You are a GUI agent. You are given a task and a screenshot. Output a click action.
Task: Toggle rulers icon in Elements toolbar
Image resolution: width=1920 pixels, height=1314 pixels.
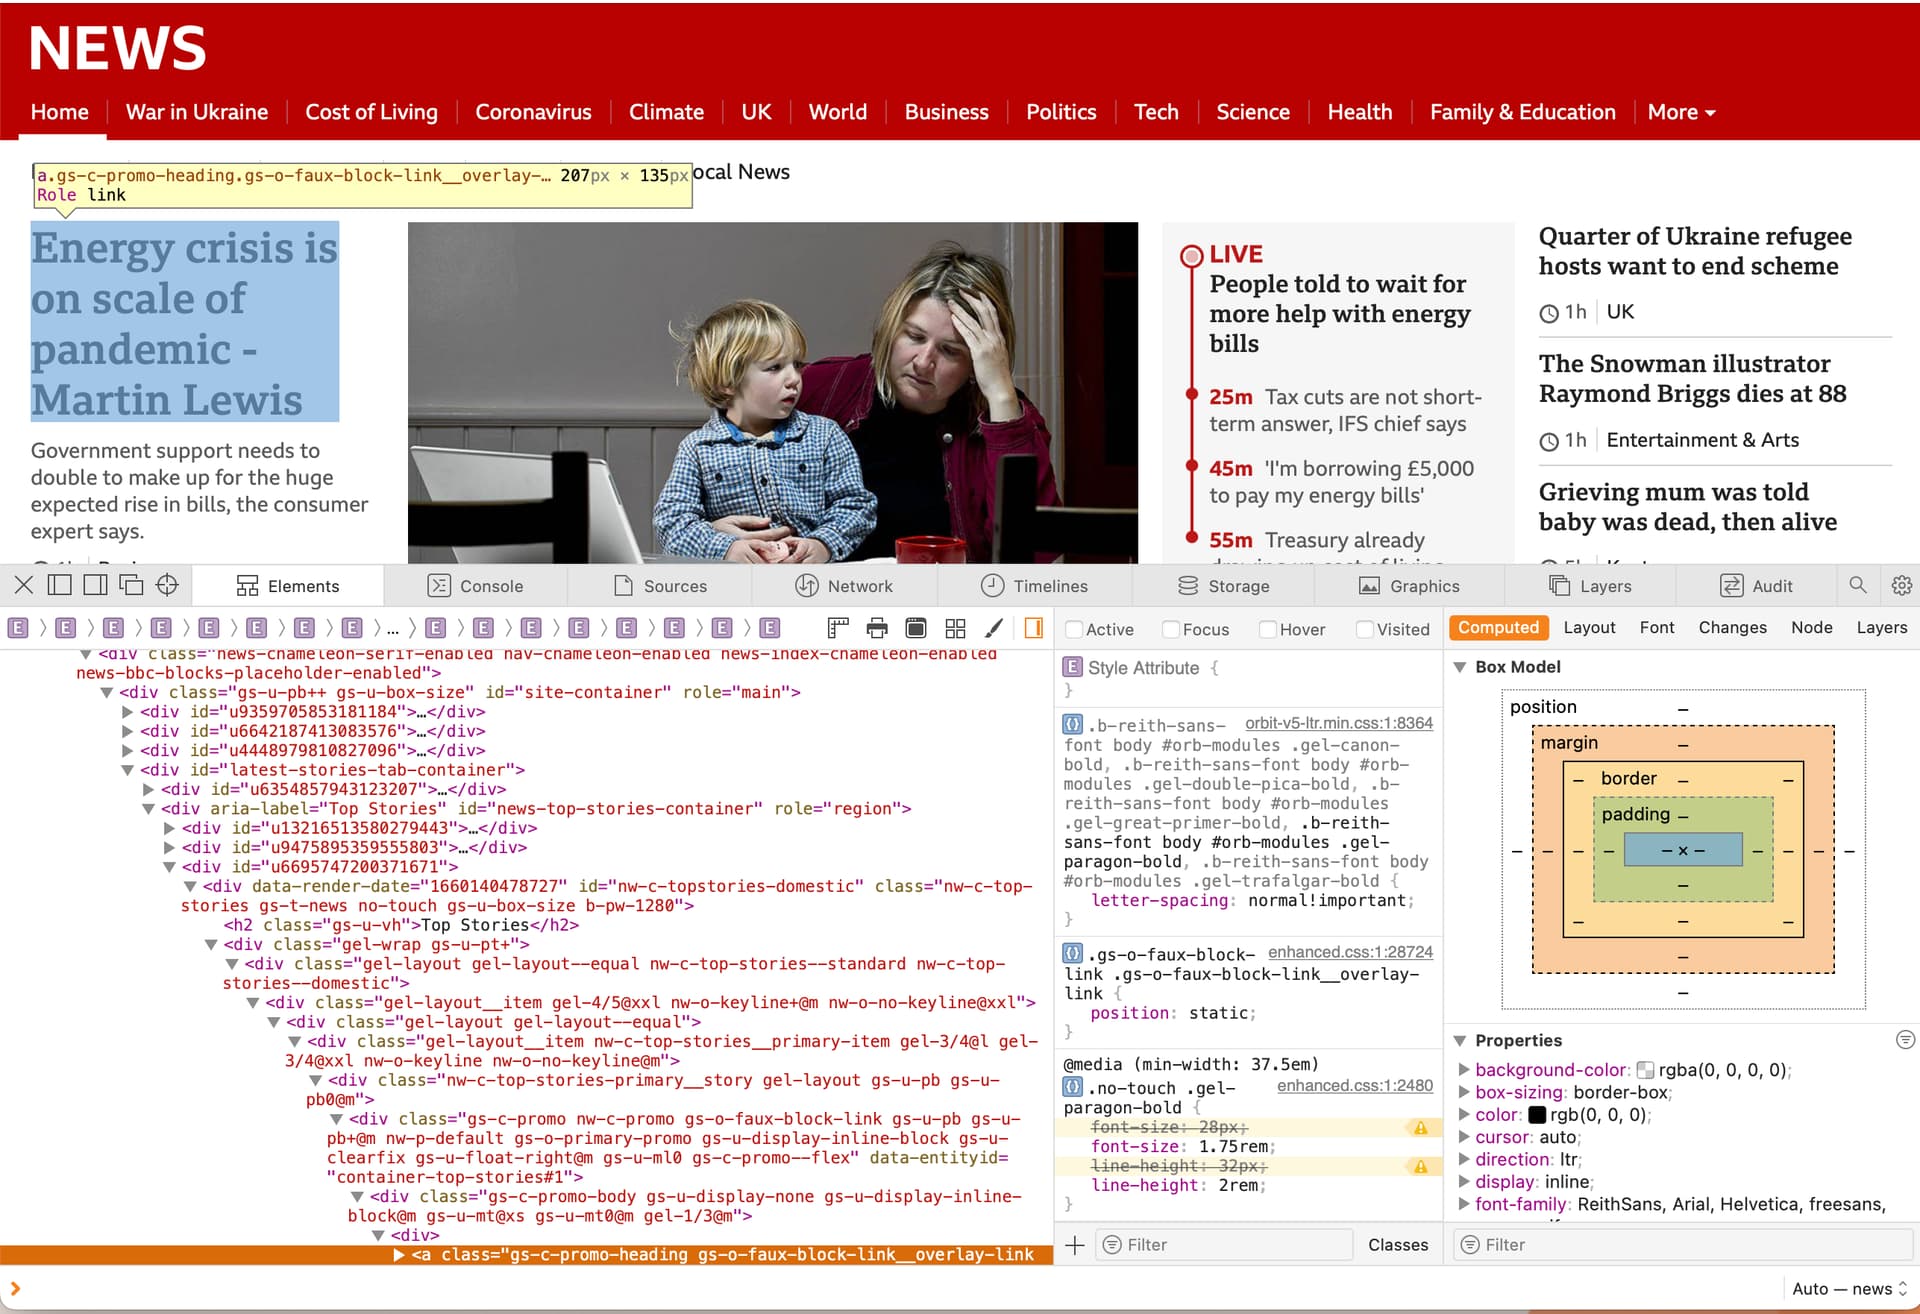coord(838,628)
